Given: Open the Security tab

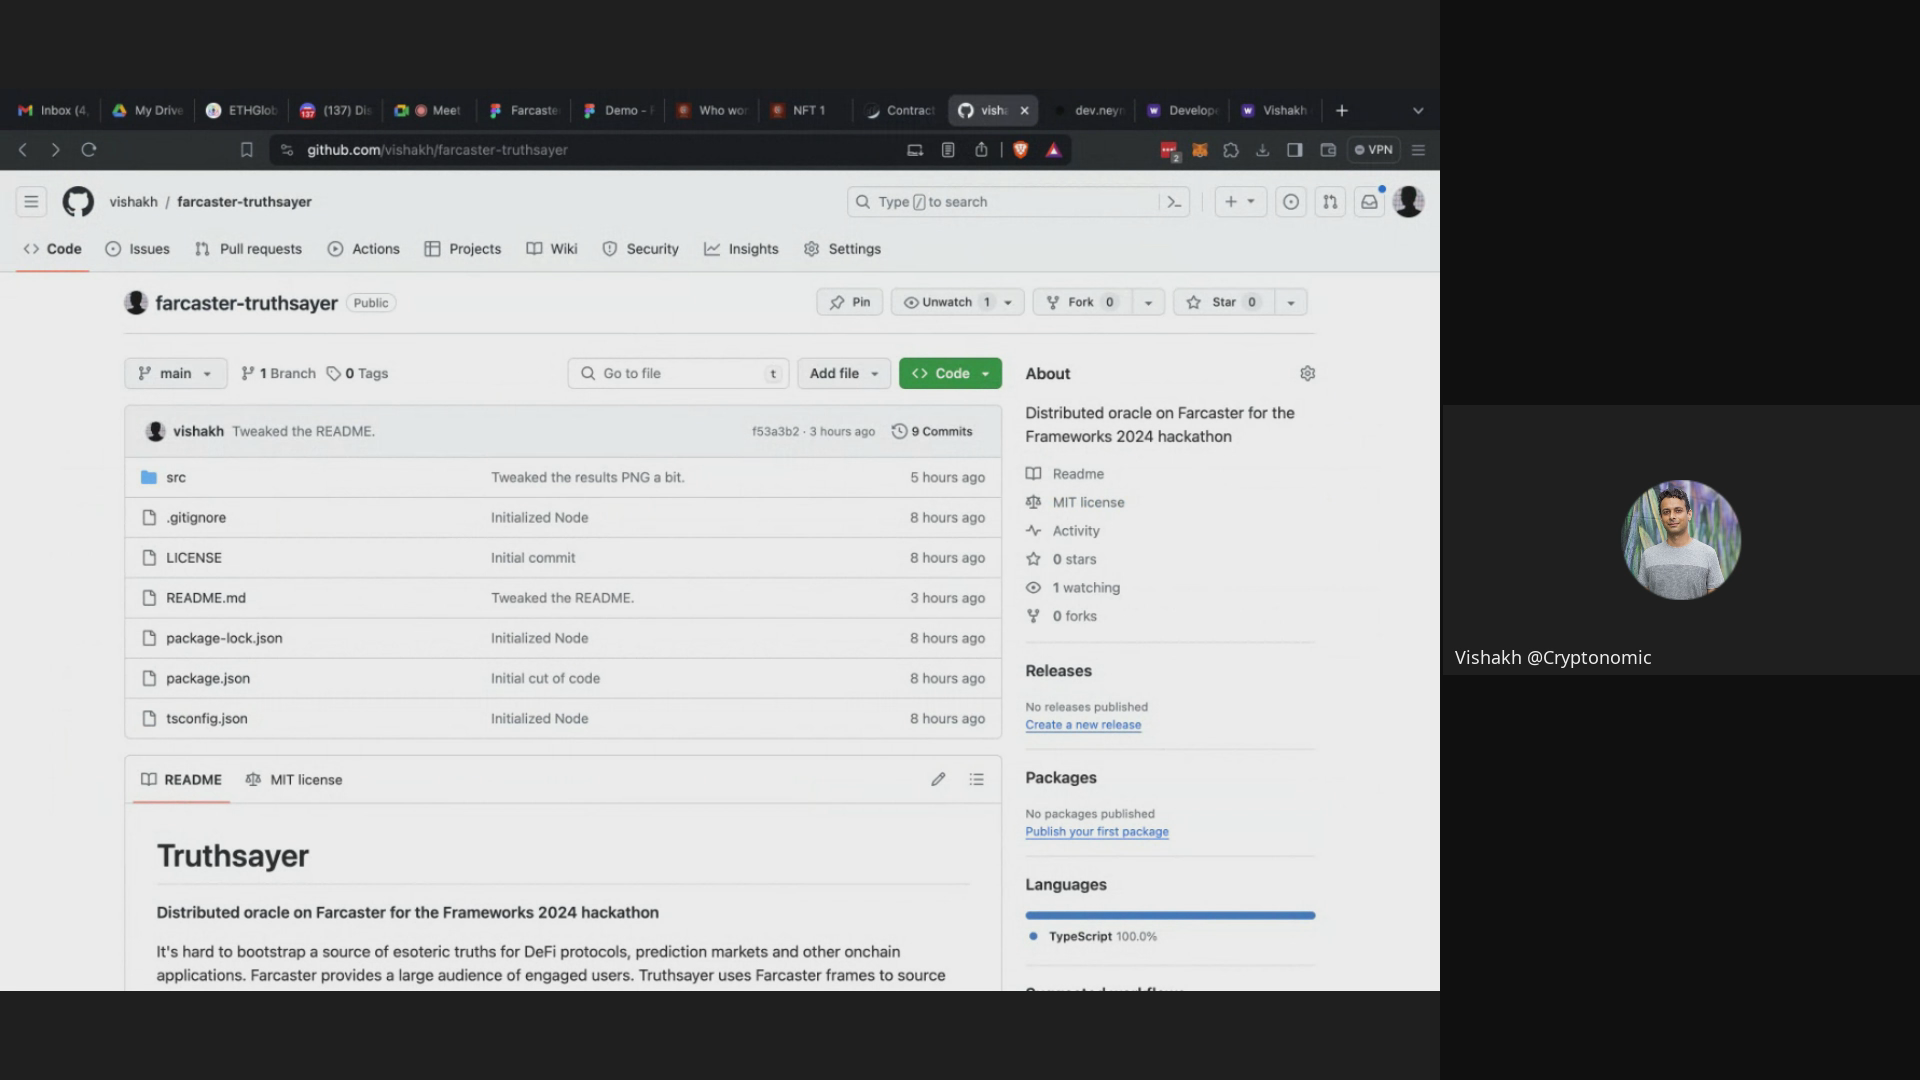Looking at the screenshot, I should pyautogui.click(x=640, y=249).
